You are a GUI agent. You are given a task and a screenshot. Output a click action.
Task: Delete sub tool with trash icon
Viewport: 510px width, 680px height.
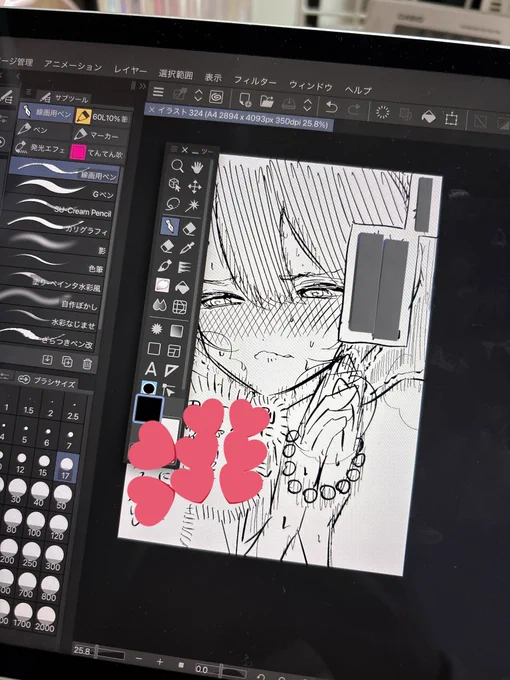pyautogui.click(x=87, y=363)
